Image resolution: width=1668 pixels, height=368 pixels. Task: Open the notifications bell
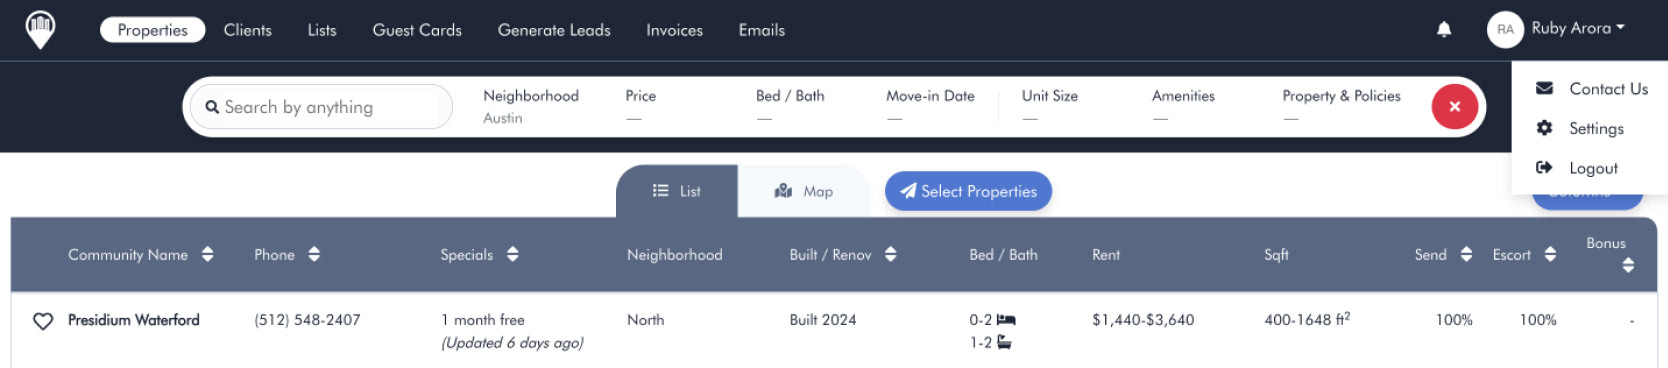tap(1444, 30)
